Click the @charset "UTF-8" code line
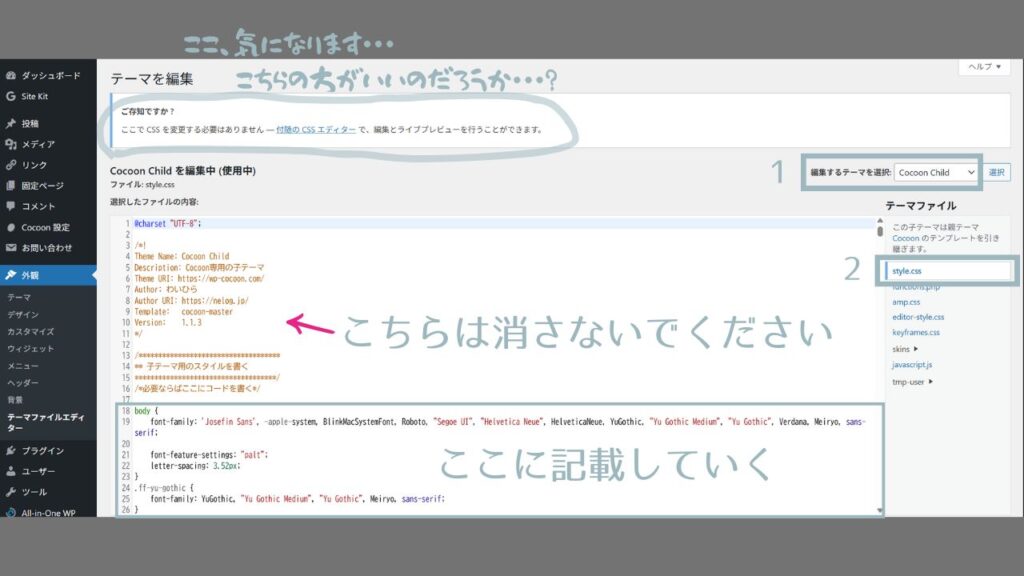This screenshot has height=576, width=1024. pos(168,223)
